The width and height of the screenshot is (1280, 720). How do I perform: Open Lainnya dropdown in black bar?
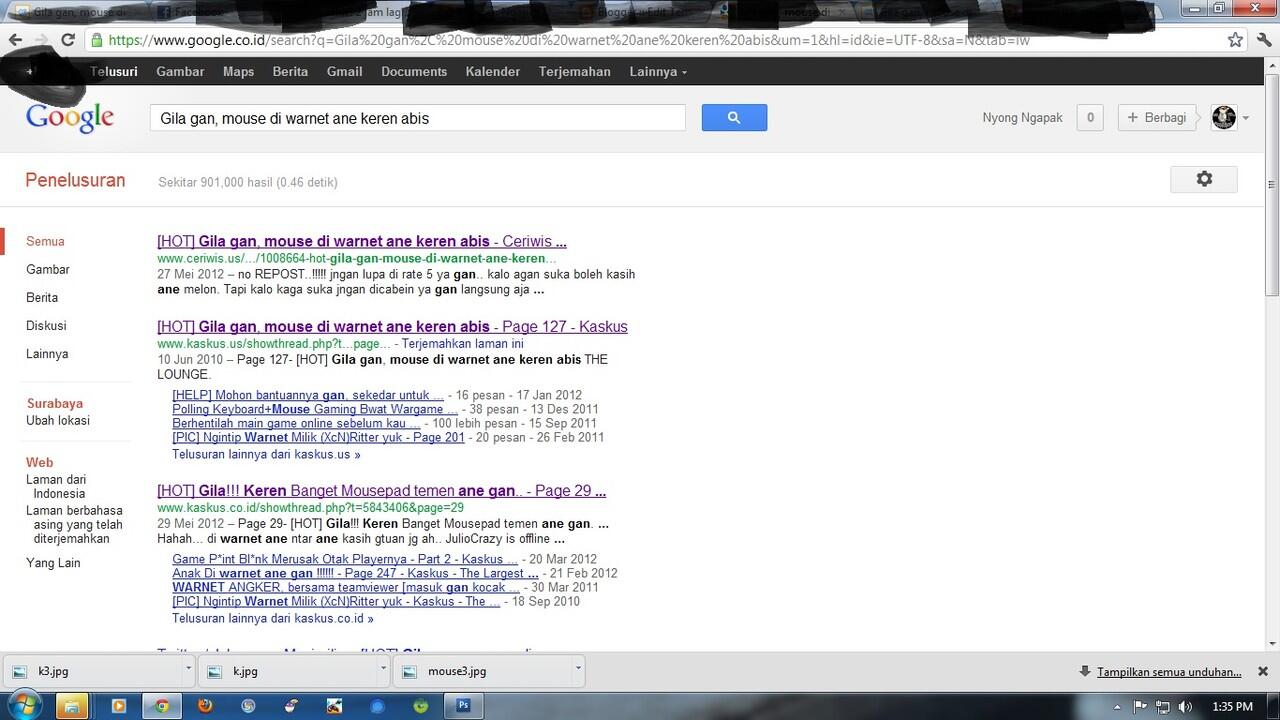click(658, 72)
